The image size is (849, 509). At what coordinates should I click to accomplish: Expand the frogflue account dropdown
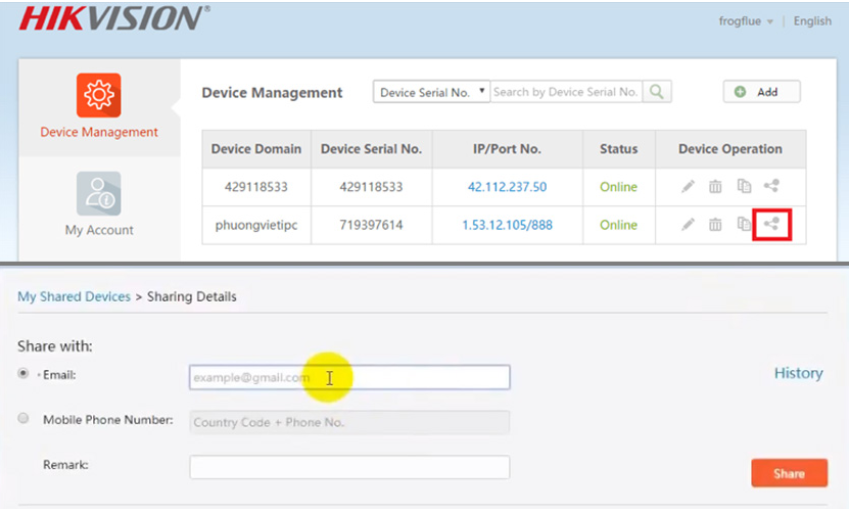click(746, 21)
